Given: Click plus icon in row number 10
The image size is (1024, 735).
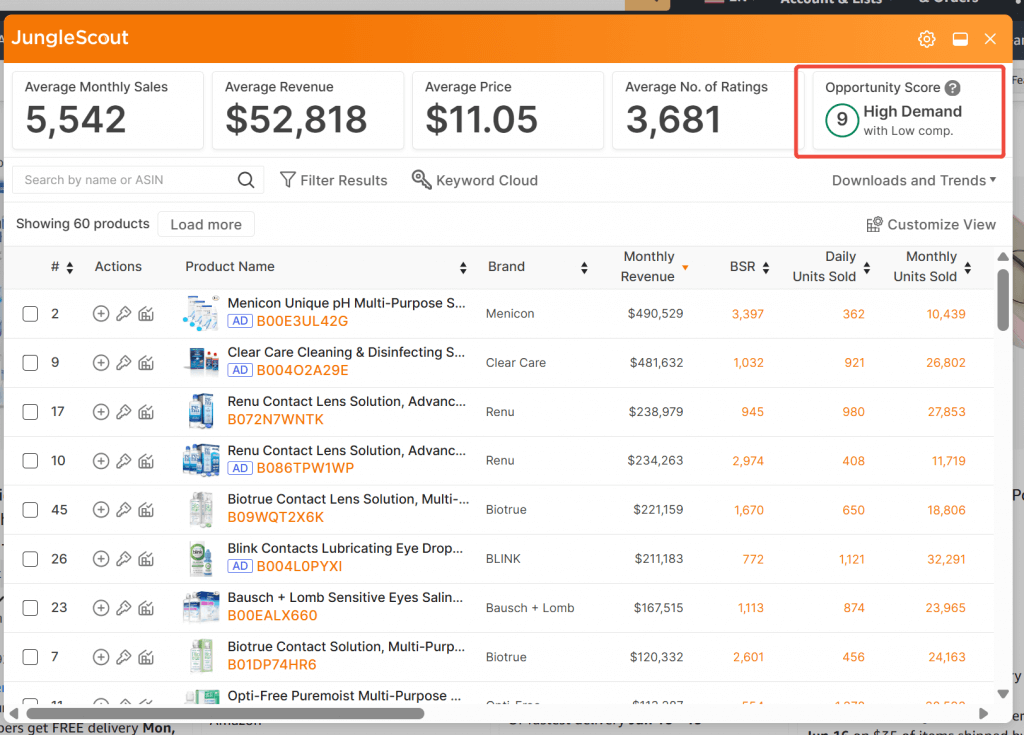Looking at the screenshot, I should point(101,461).
